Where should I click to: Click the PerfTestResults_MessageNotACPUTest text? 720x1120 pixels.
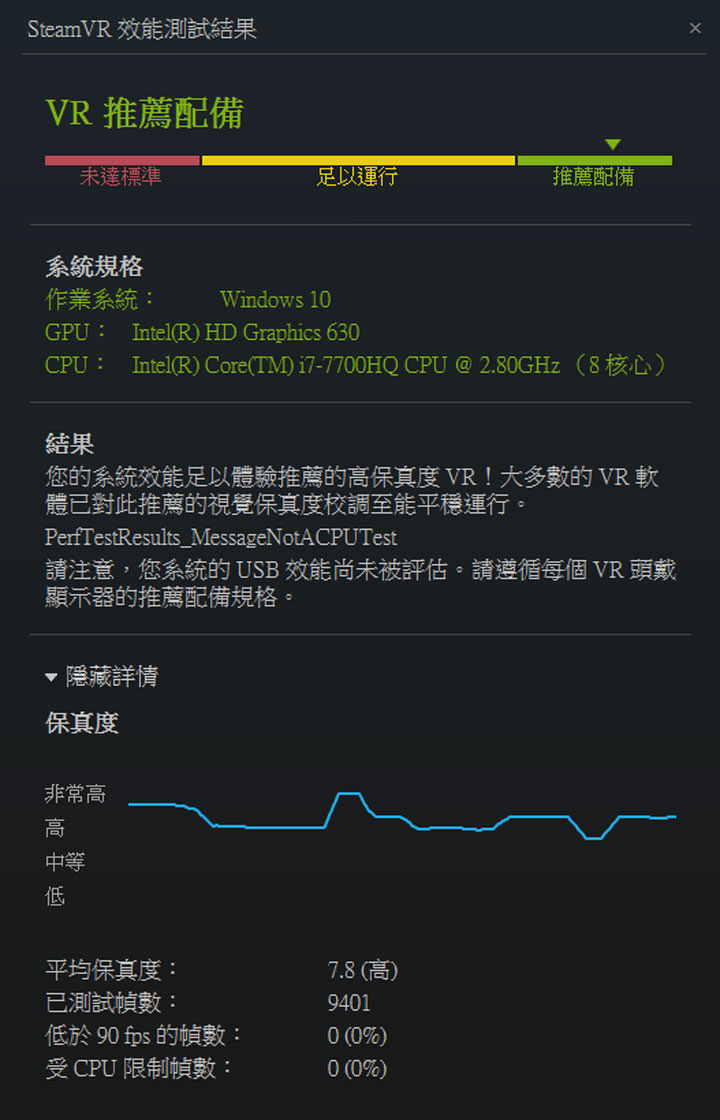point(221,536)
